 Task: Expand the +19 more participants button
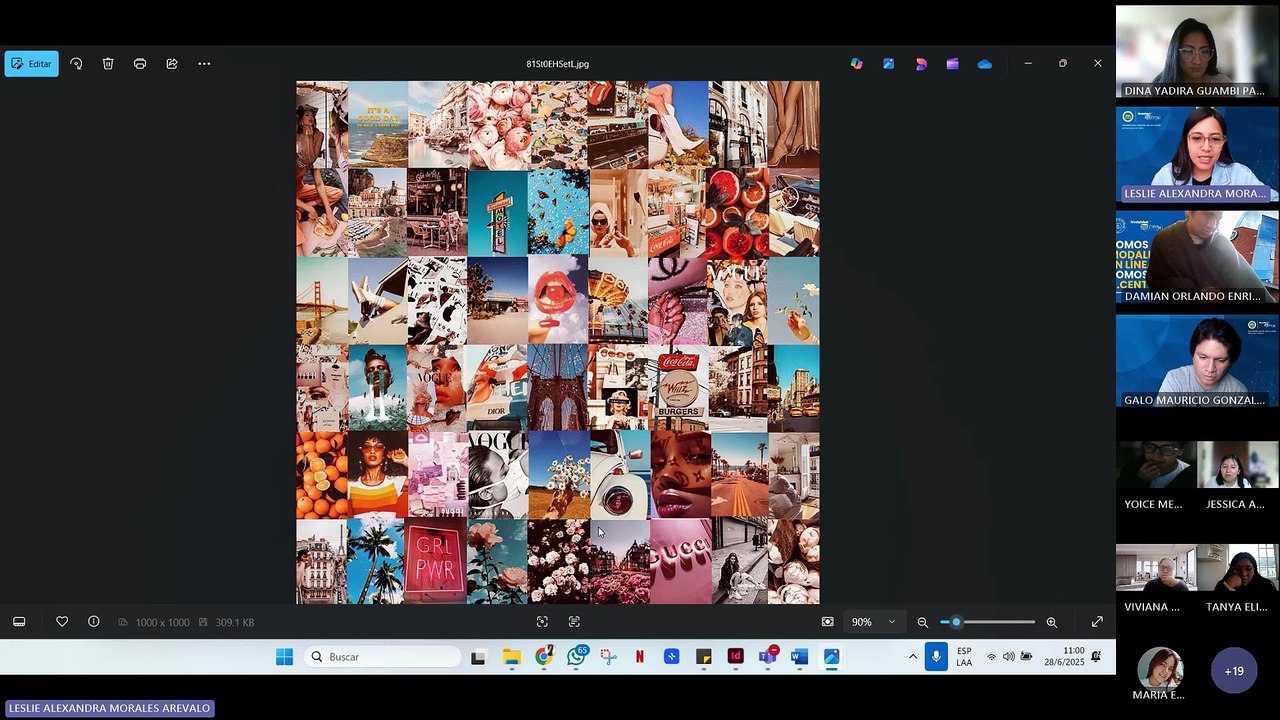(x=1234, y=671)
